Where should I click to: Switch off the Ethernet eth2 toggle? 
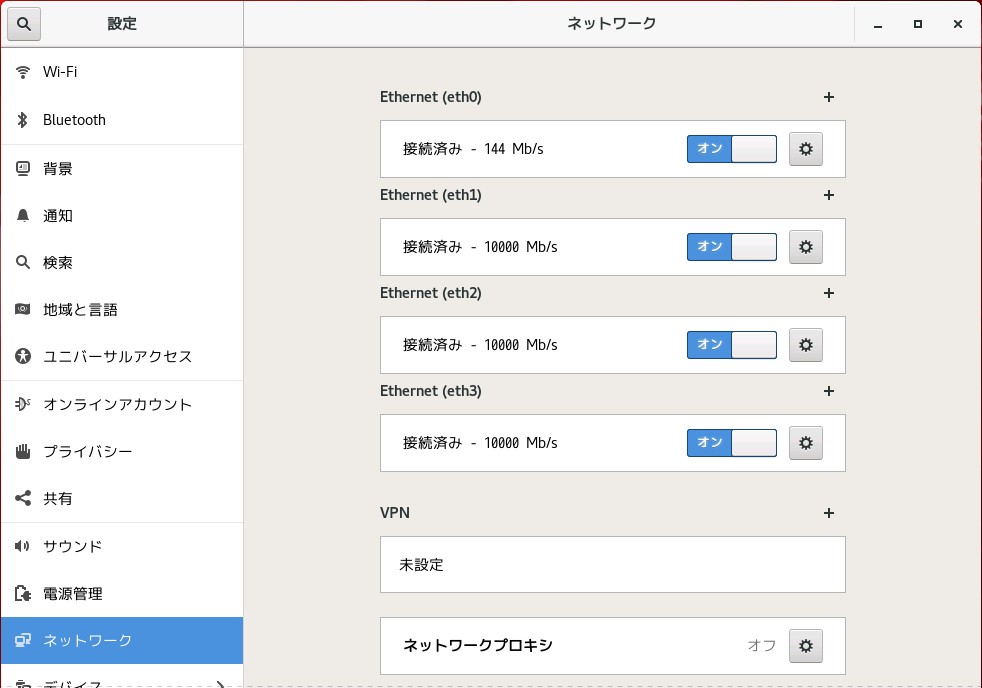[731, 345]
